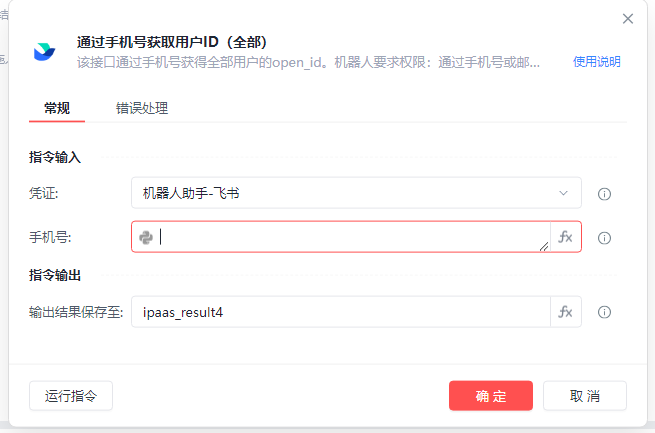655x433 pixels.
Task: Click the Python icon inside 手机号 field
Action: (146, 237)
